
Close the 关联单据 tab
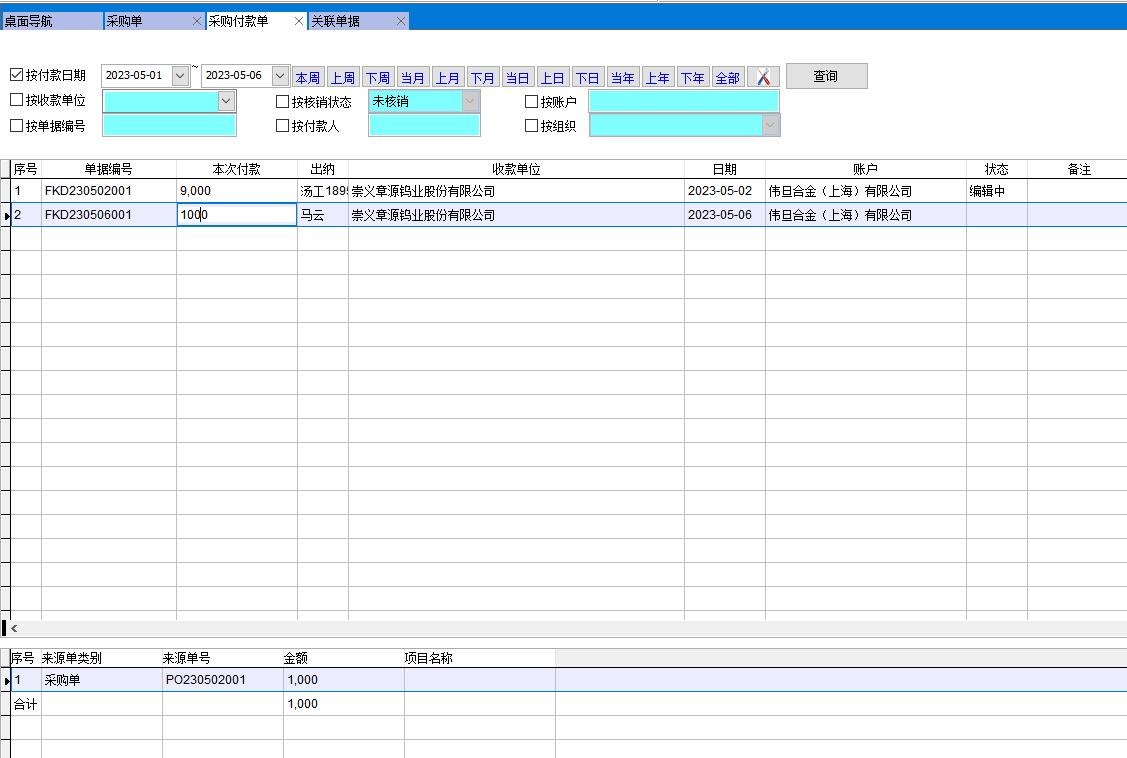(401, 21)
